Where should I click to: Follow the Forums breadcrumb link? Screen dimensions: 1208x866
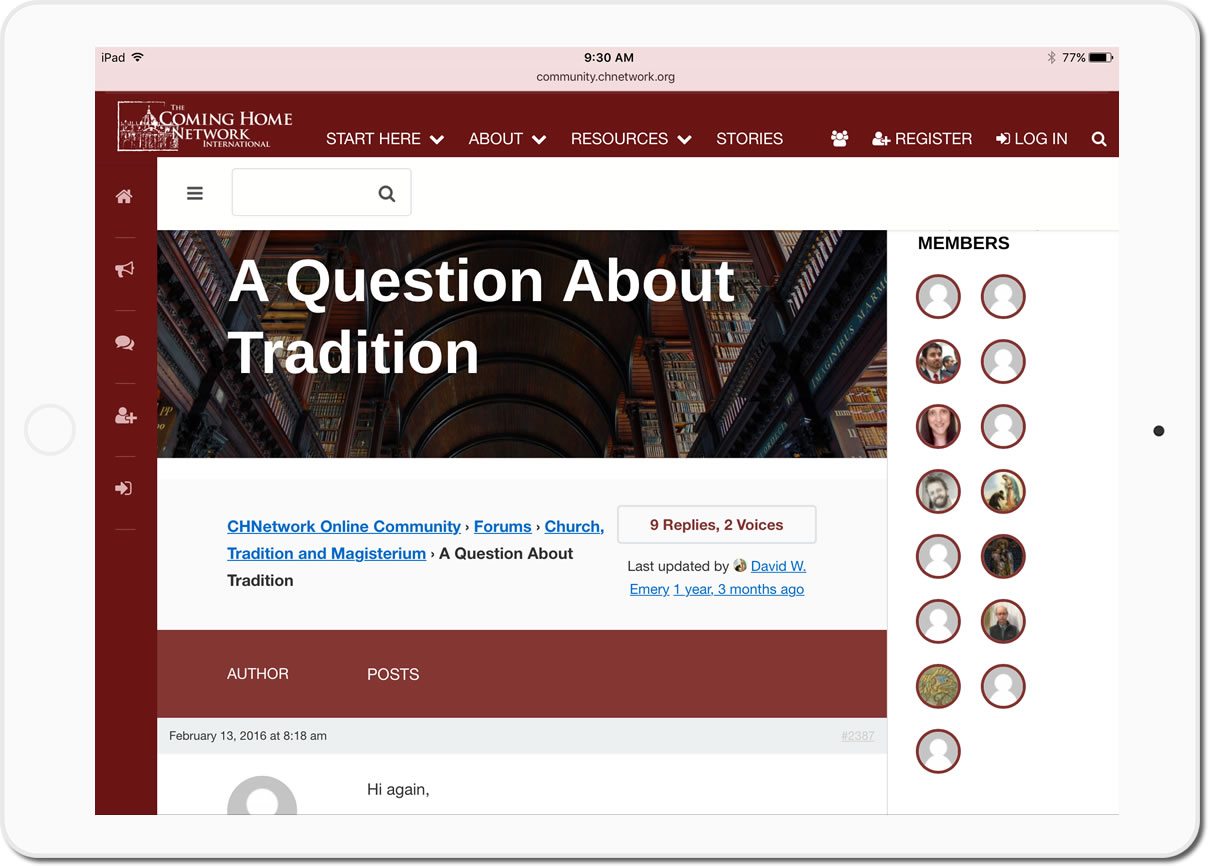tap(503, 526)
